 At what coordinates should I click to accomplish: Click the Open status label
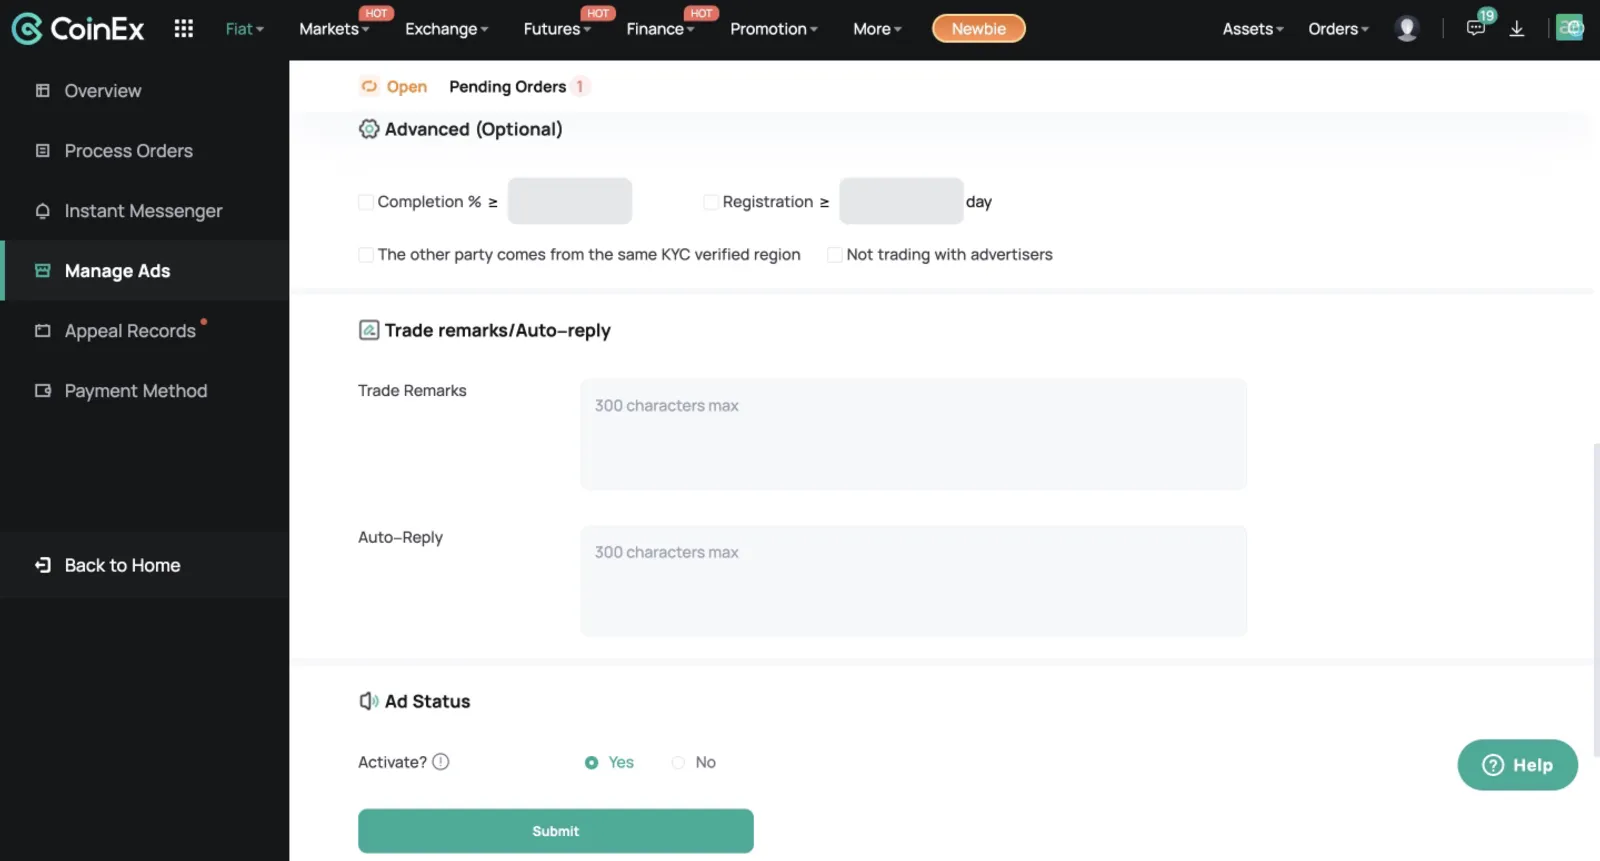click(406, 87)
